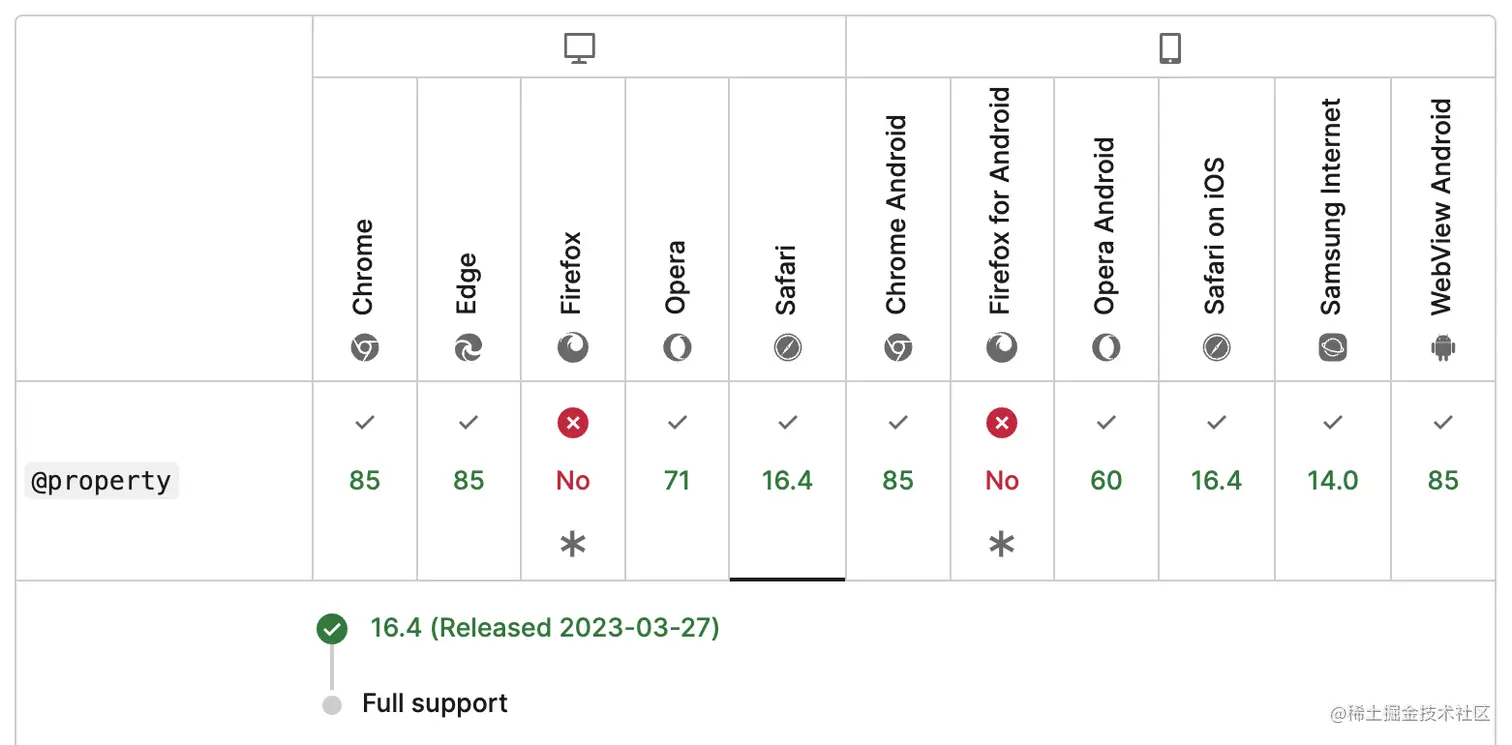Click the @property feature name
This screenshot has width=1512, height=745.
[x=101, y=481]
